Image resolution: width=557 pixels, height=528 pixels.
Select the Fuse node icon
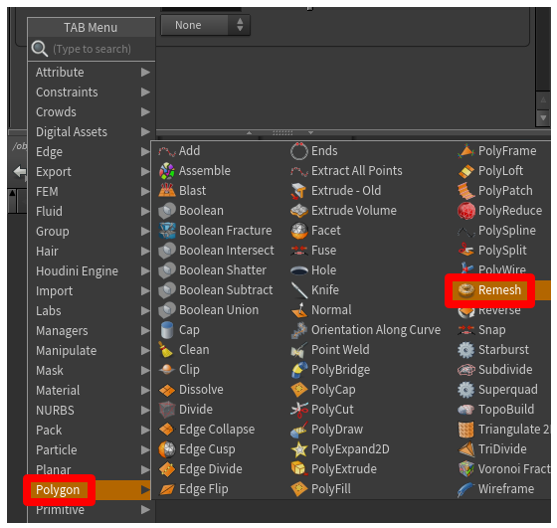point(299,250)
